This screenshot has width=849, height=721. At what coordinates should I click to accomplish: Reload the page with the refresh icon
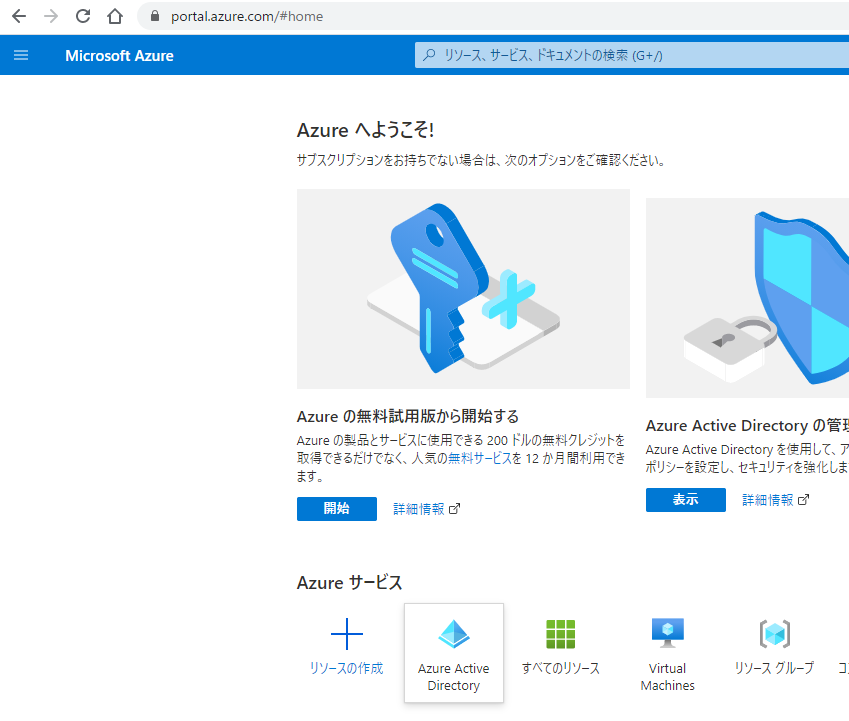click(82, 16)
